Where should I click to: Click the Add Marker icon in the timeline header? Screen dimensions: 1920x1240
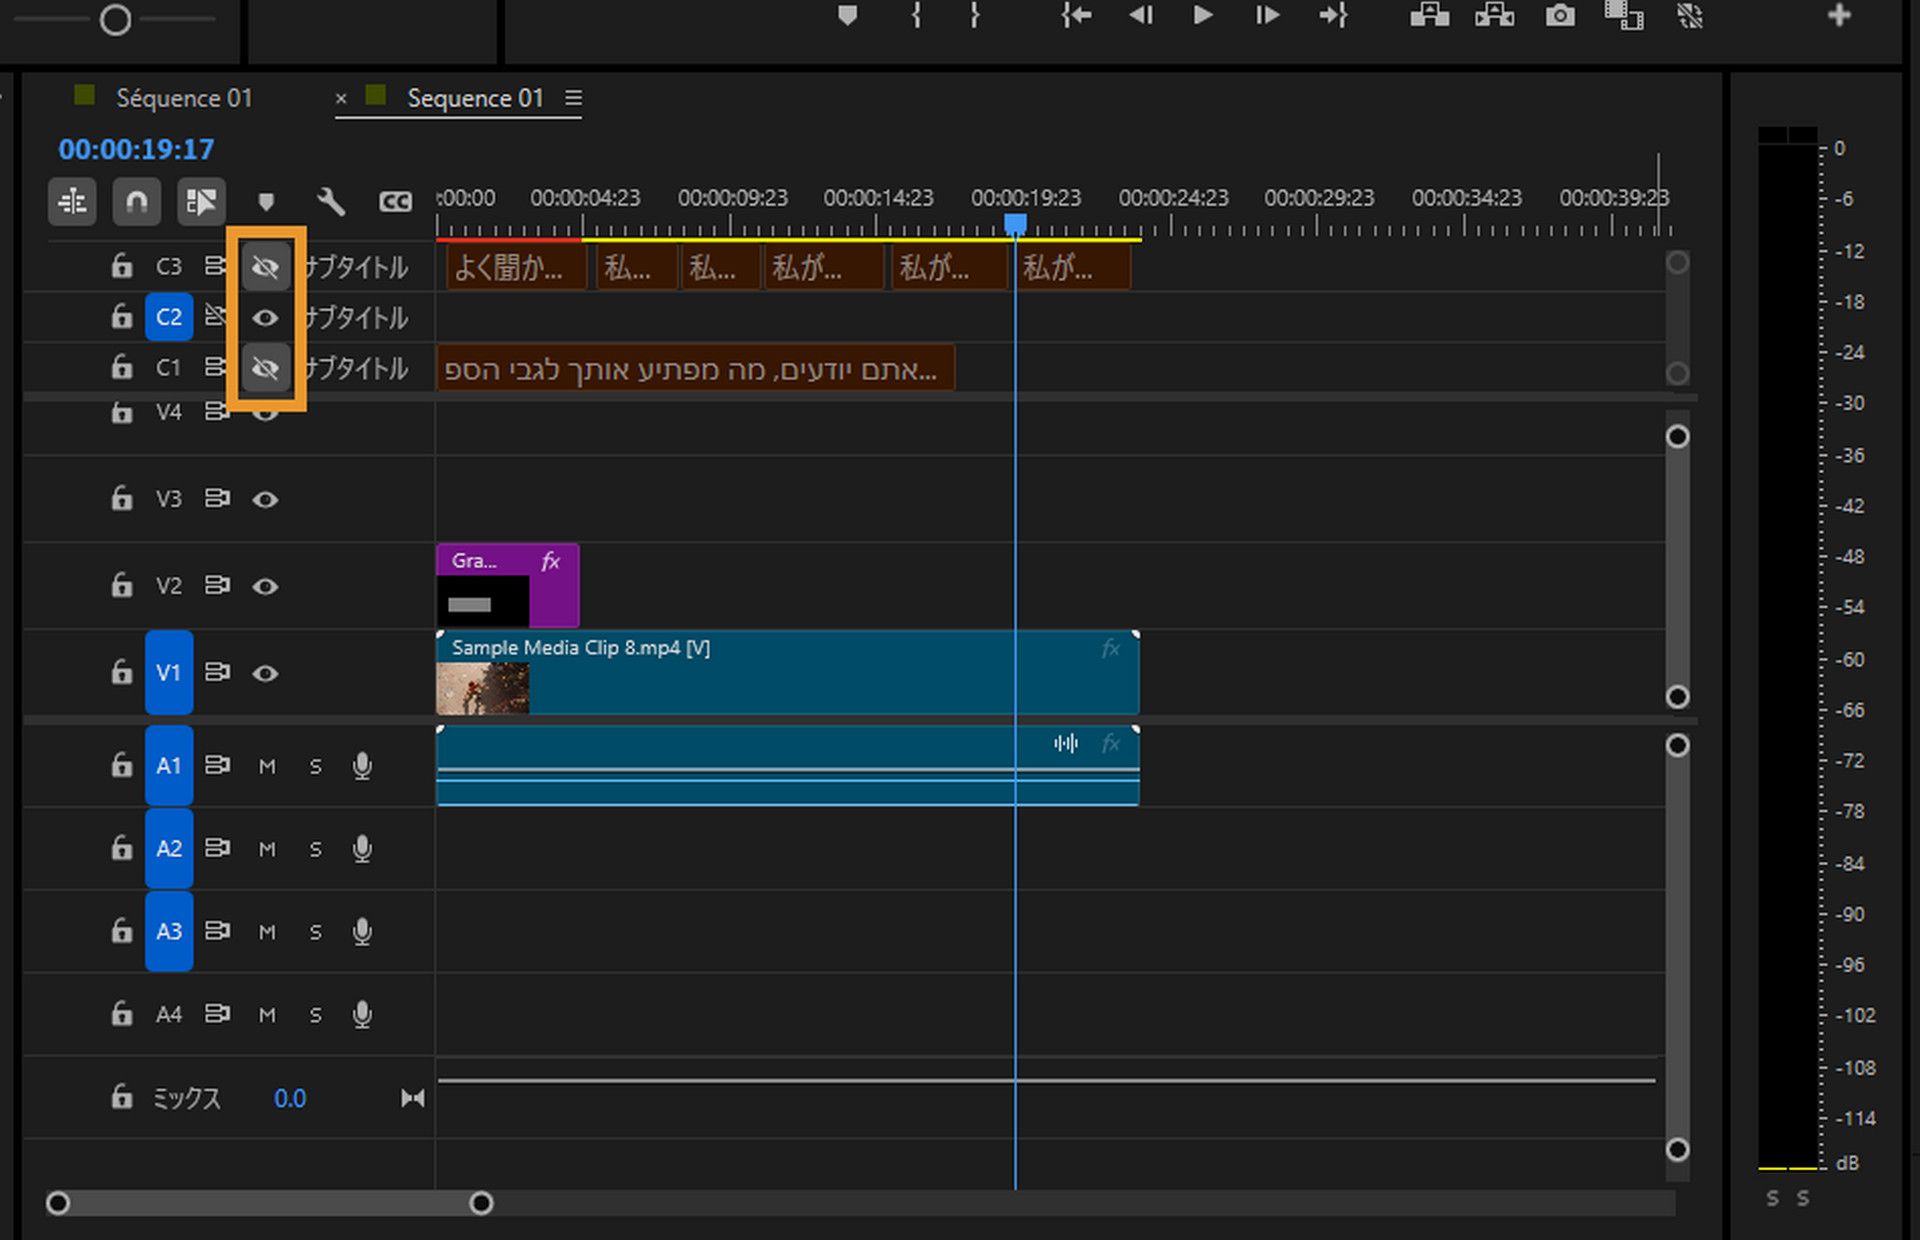[266, 202]
